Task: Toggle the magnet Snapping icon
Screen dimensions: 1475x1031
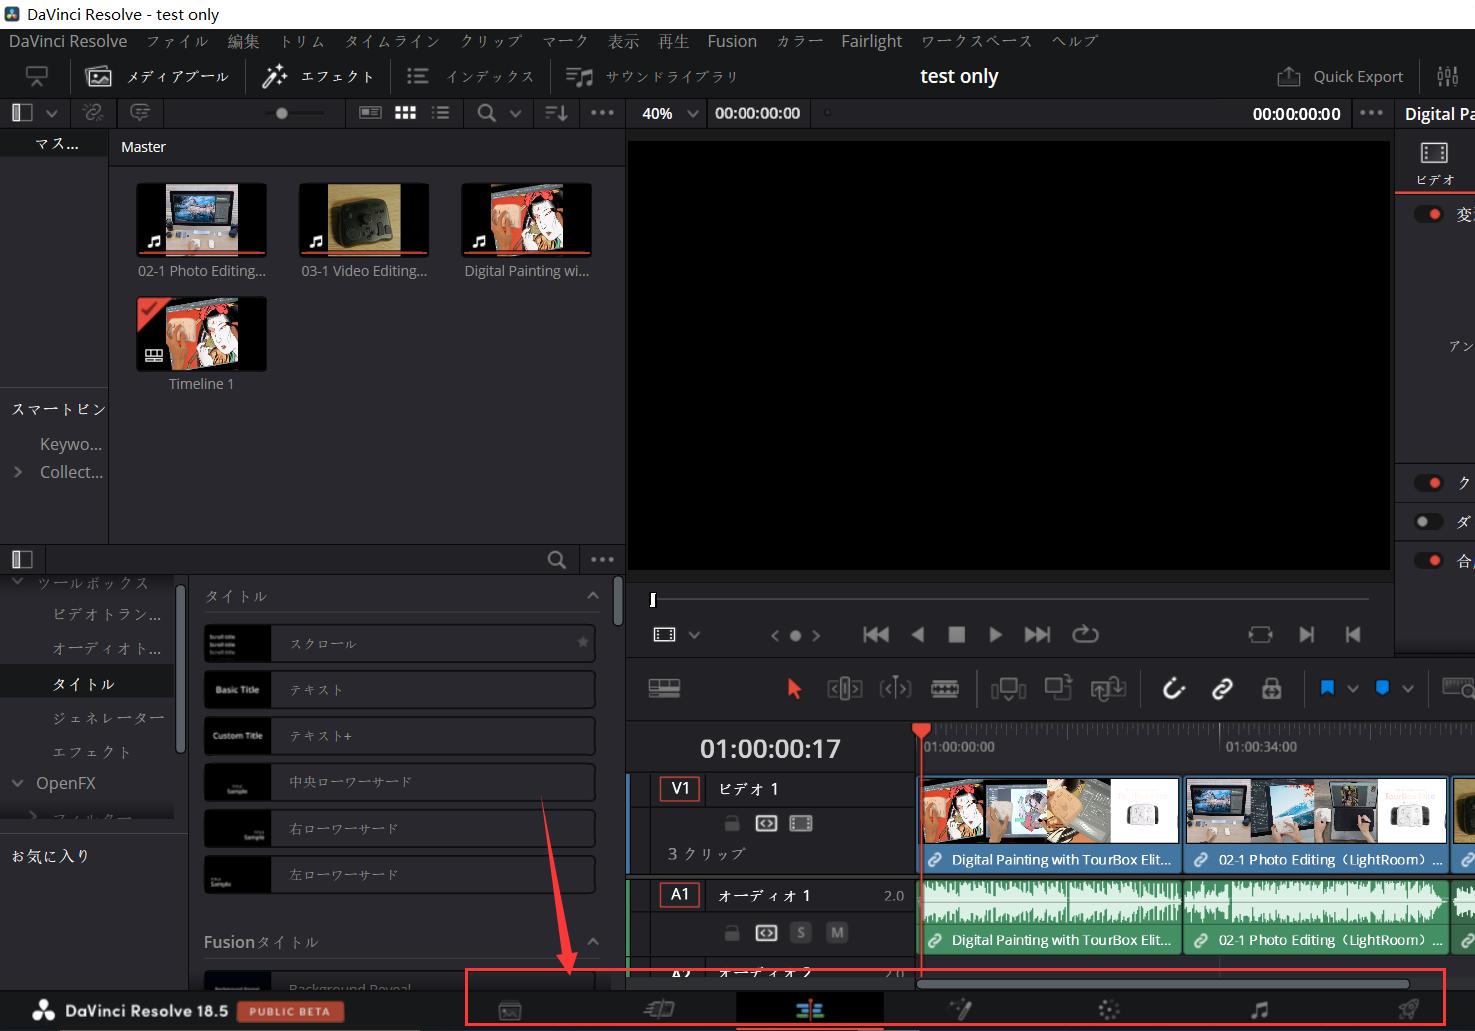Action: tap(1173, 688)
